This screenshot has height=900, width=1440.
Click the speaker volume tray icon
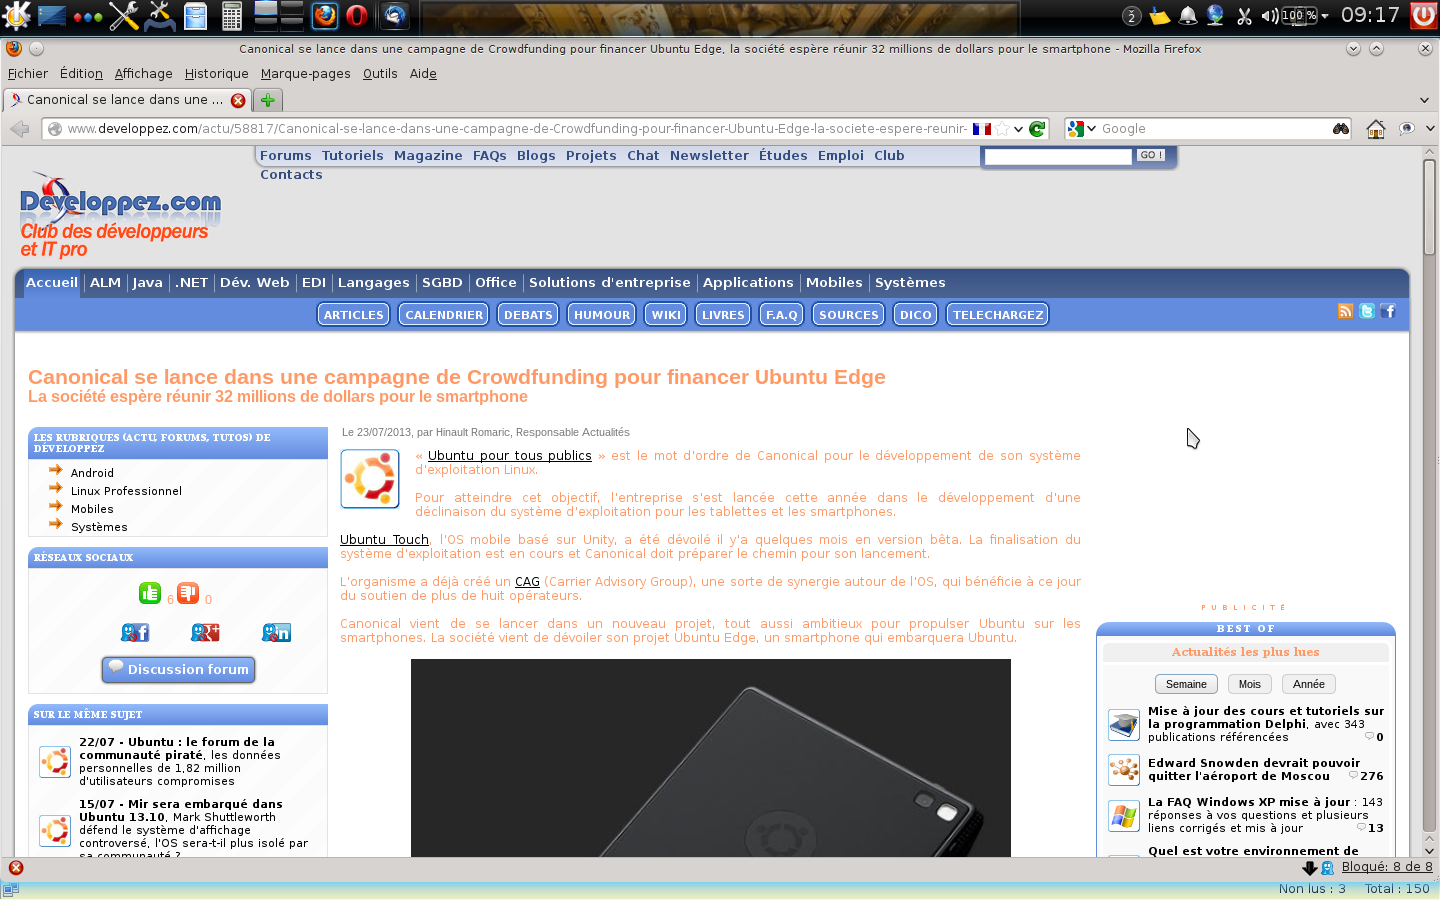(x=1269, y=16)
